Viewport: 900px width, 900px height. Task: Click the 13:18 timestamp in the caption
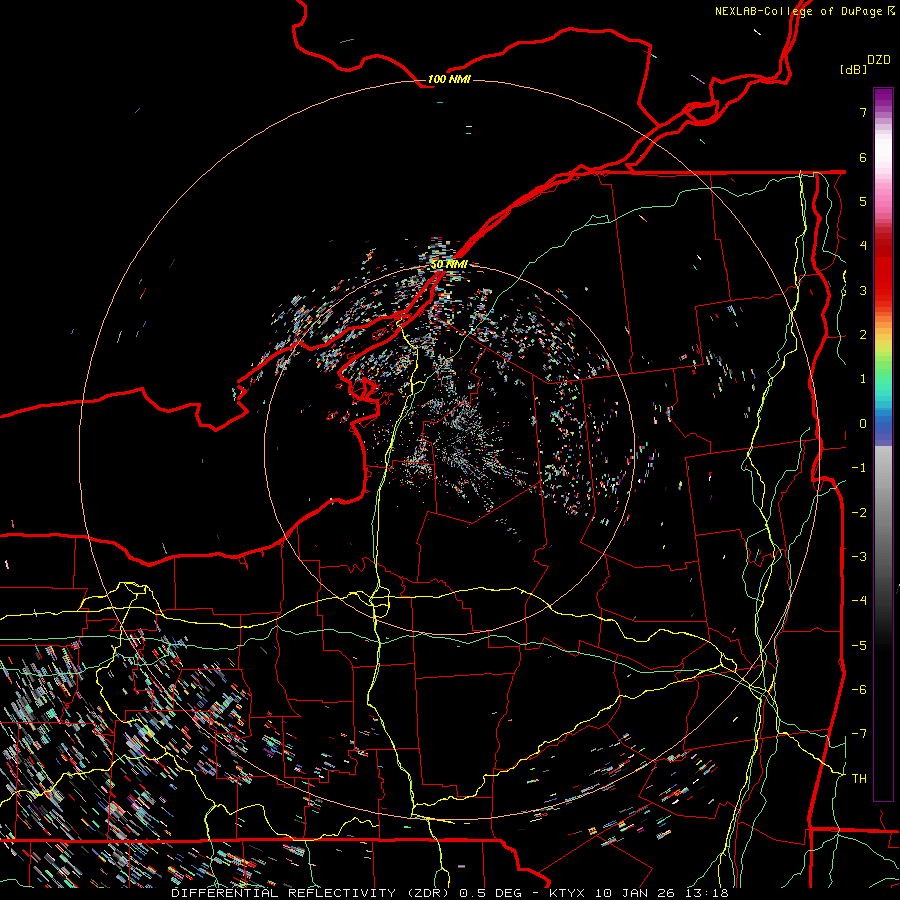708,893
